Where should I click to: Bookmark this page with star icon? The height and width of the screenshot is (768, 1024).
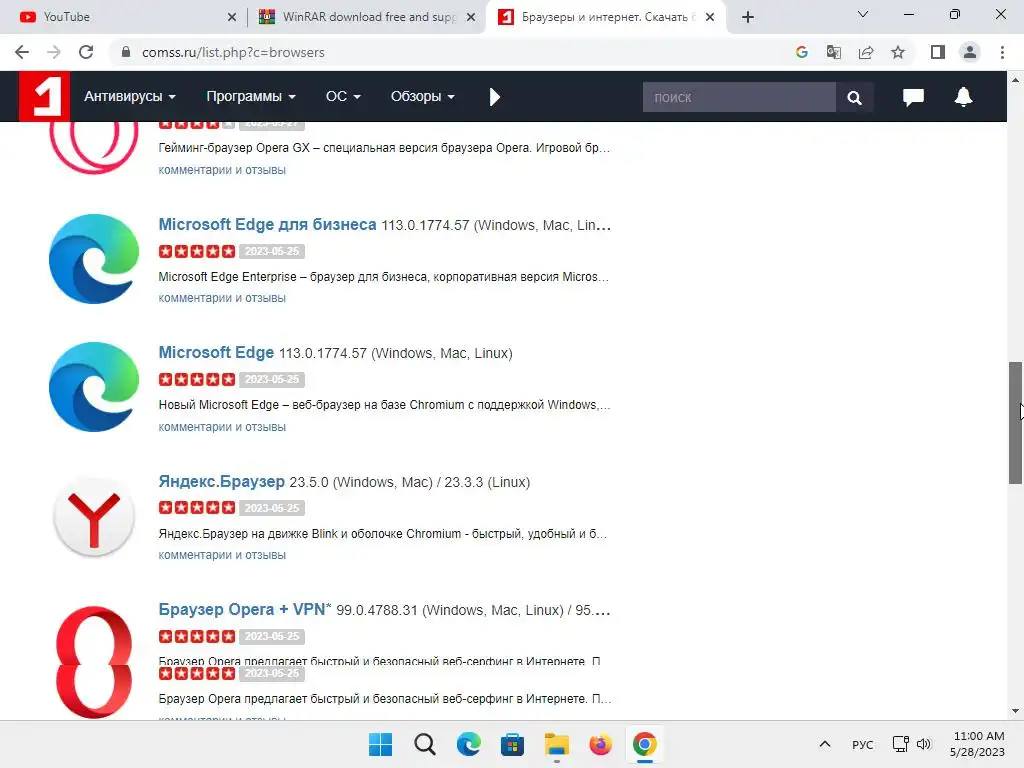click(x=898, y=52)
